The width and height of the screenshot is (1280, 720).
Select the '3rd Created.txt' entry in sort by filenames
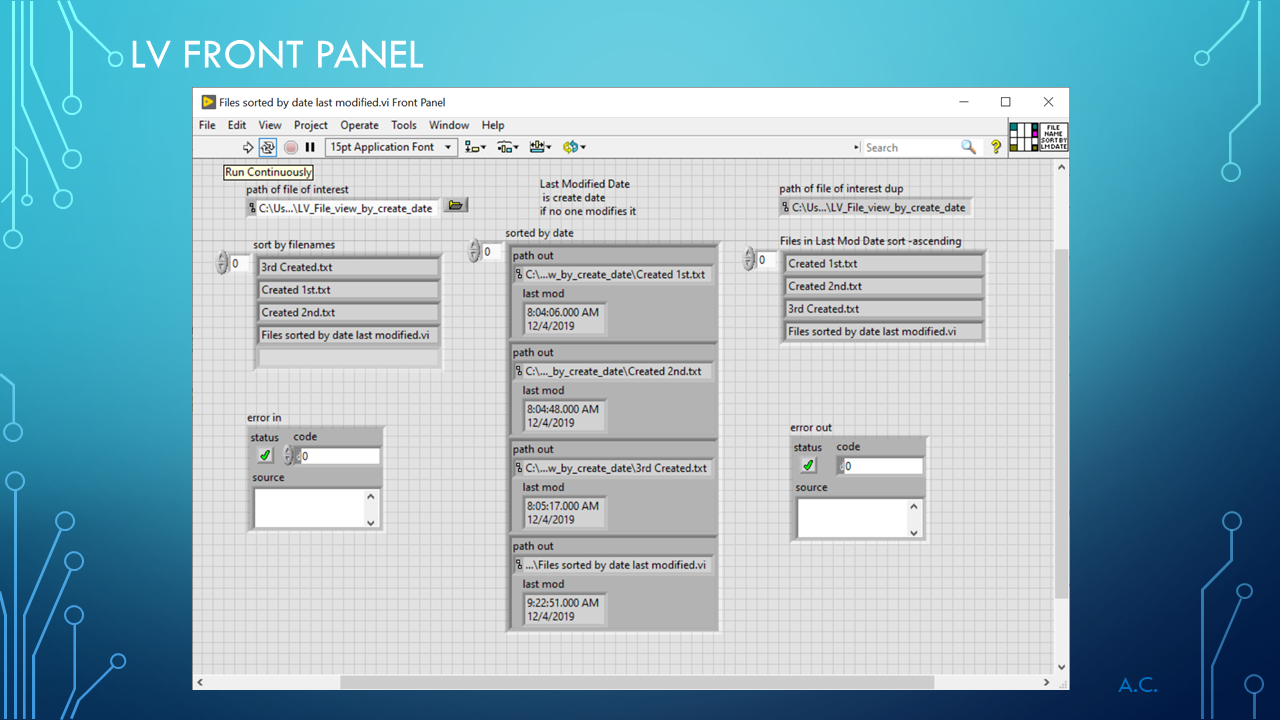pyautogui.click(x=348, y=267)
